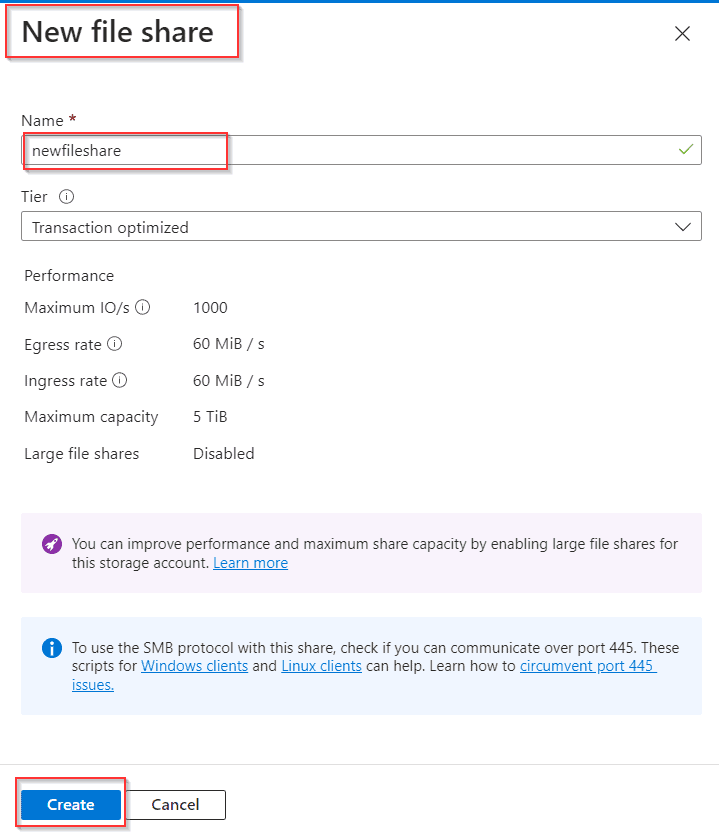Open the Tier dropdown
Screen dimensions: 719x835
[x=360, y=227]
